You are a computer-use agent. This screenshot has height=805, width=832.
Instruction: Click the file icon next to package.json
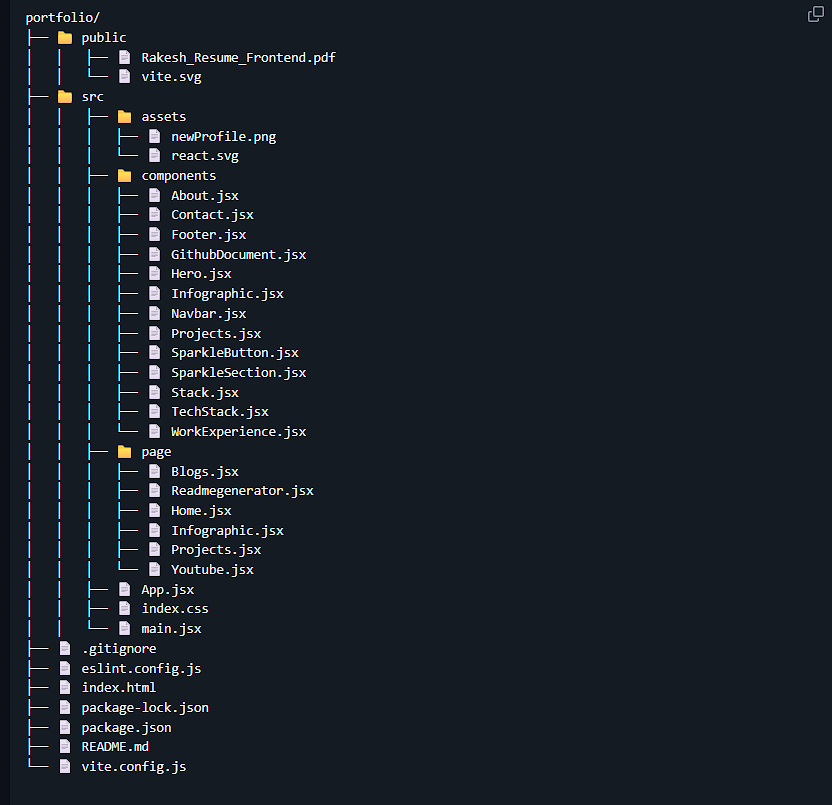point(64,727)
